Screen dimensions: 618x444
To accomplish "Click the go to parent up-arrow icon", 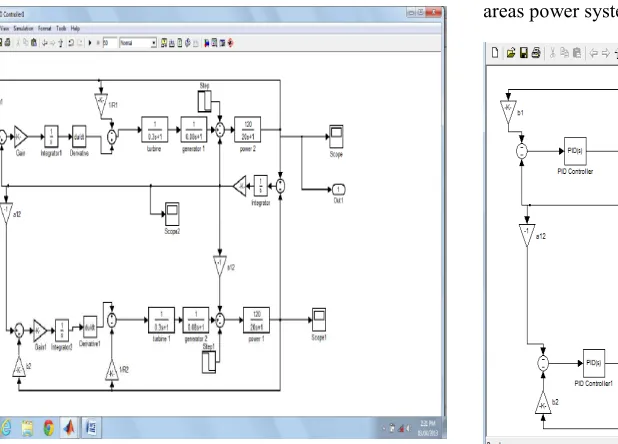I will (x=60, y=43).
